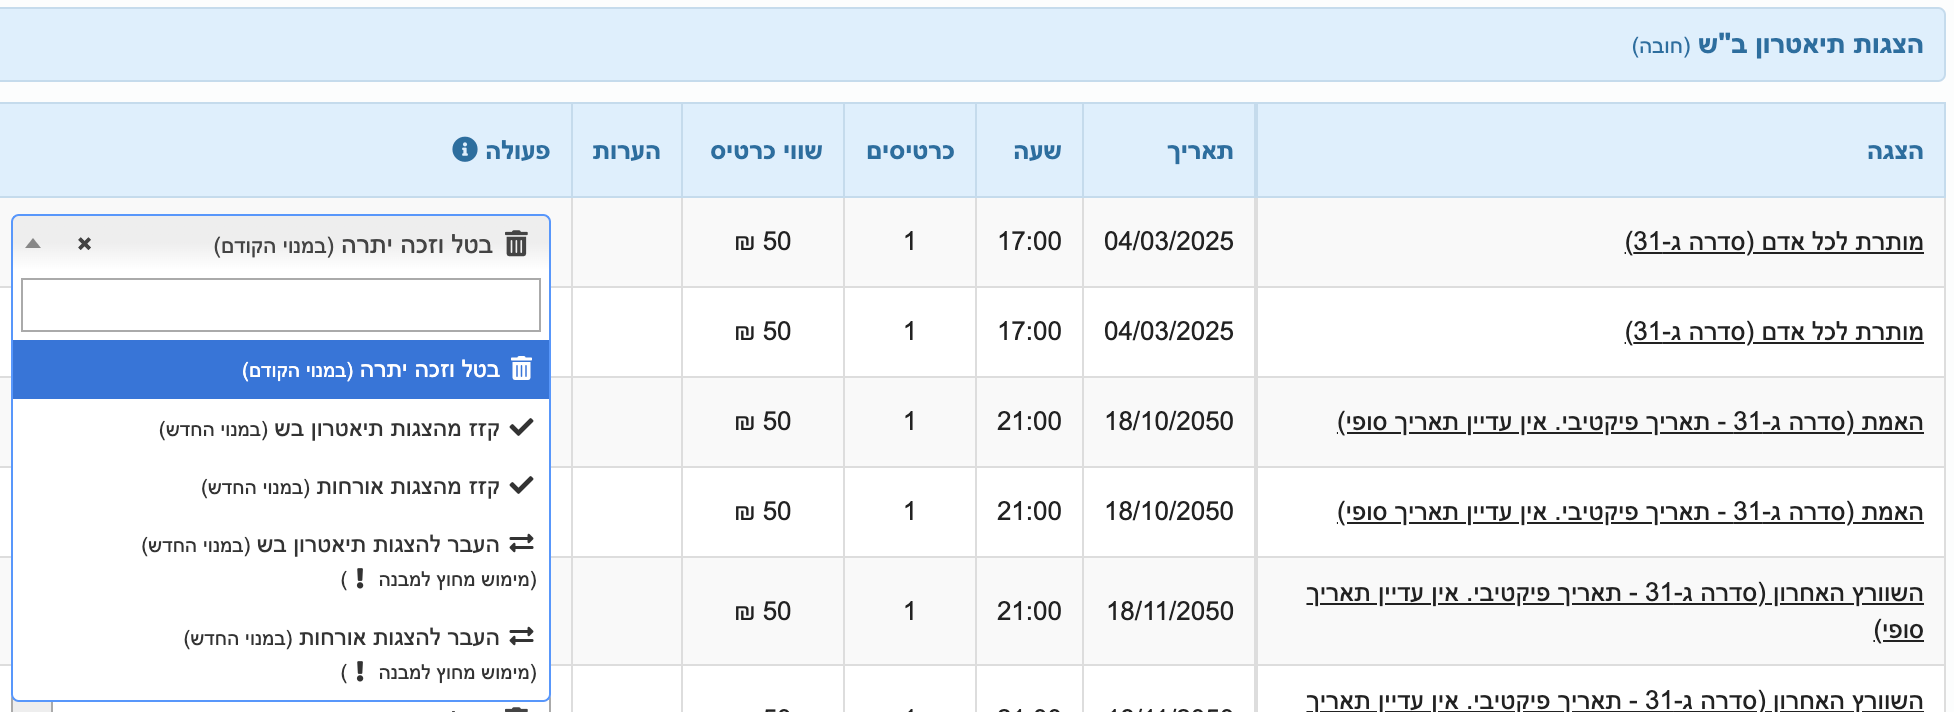
Task: Select option קזז מהצגות אורחות
Action: coord(281,486)
